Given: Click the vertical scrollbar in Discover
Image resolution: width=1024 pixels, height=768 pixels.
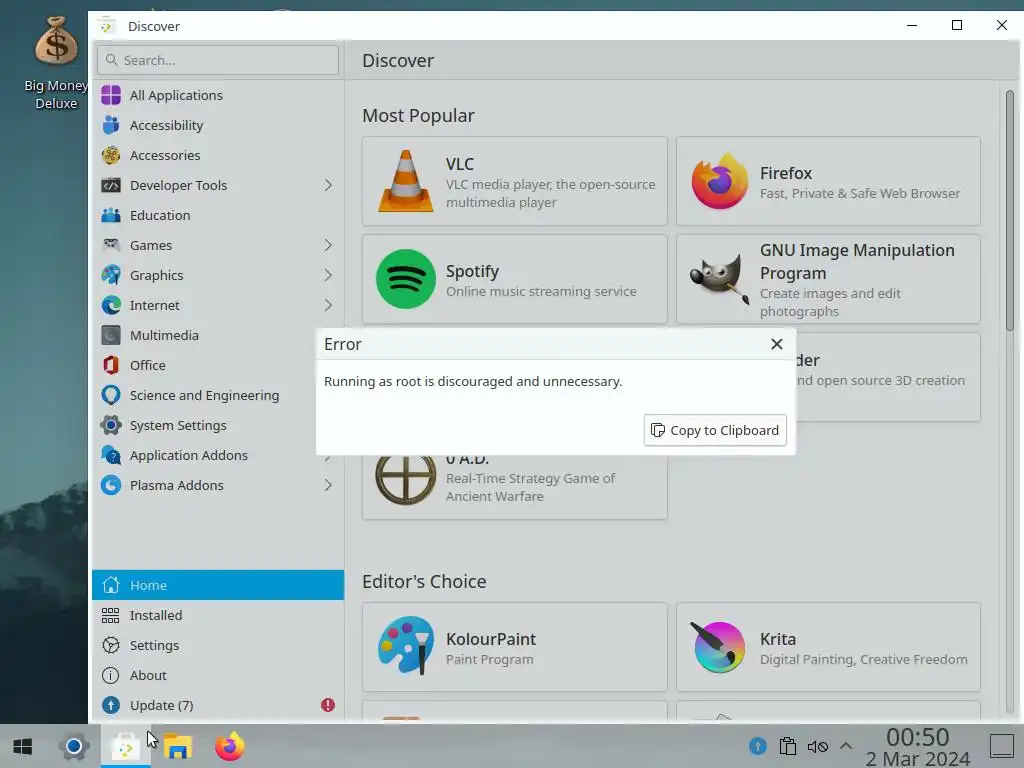Looking at the screenshot, I should pyautogui.click(x=1010, y=210).
